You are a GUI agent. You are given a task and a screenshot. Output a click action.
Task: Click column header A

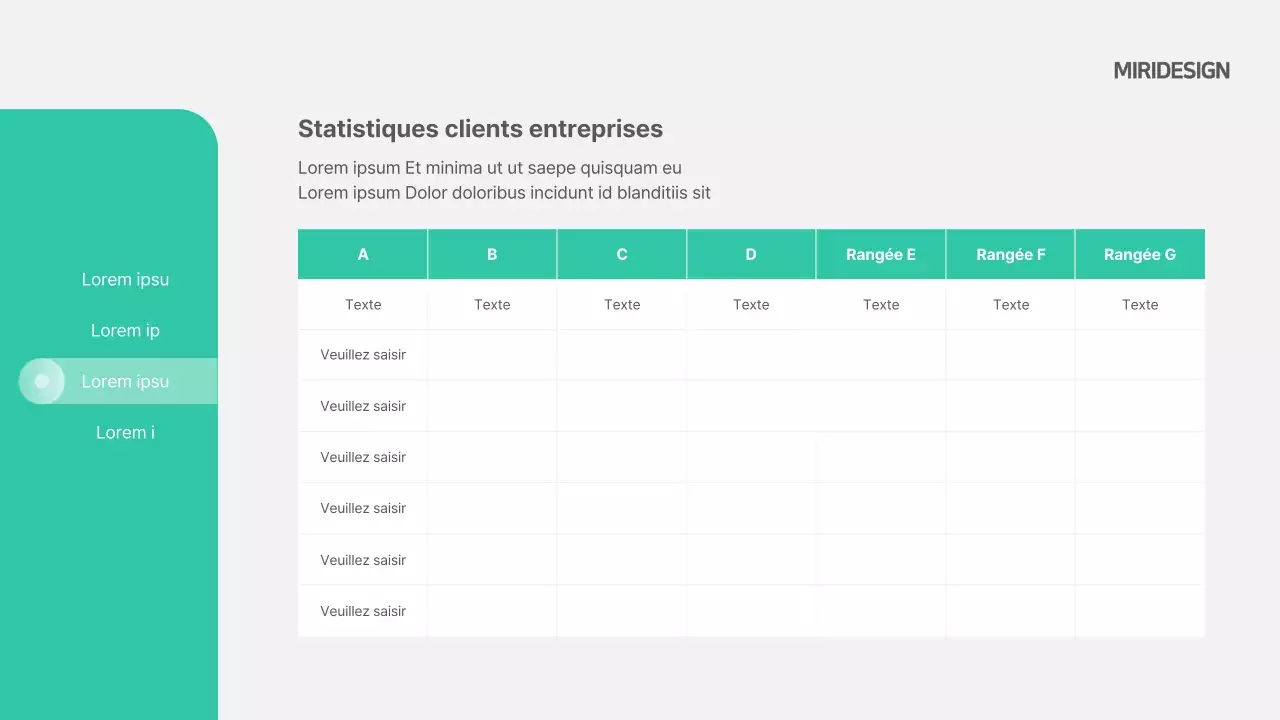[x=363, y=254]
